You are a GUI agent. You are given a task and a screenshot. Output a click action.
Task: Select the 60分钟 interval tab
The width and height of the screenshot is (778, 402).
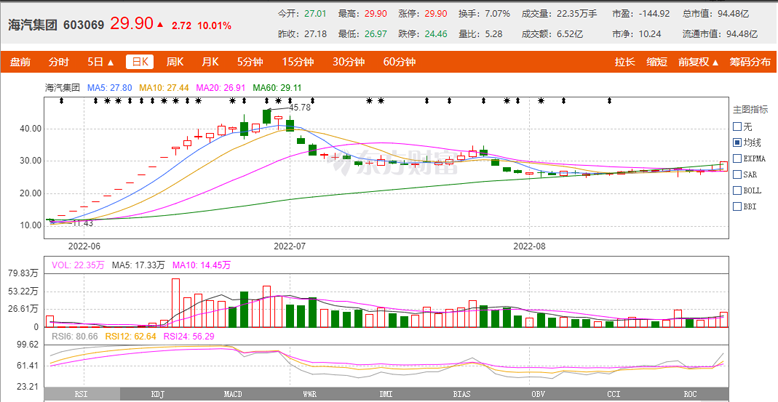click(399, 62)
